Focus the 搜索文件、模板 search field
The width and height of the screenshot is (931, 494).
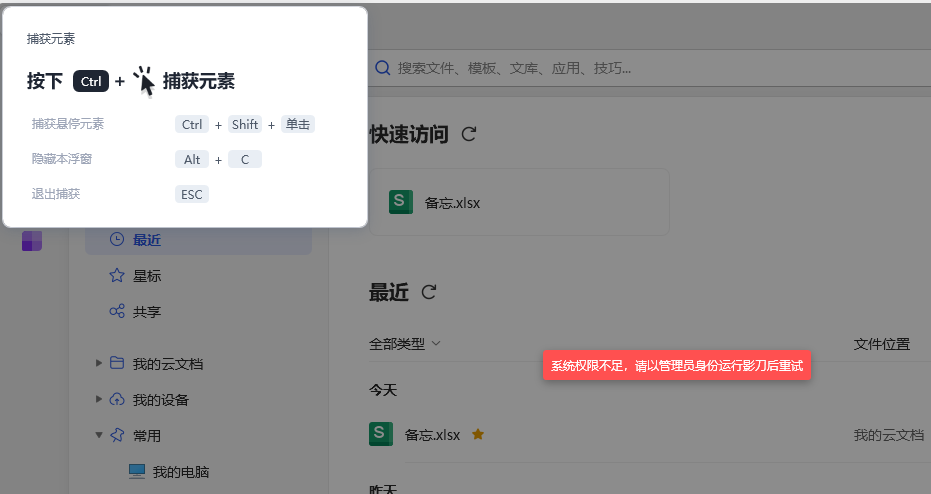[x=650, y=68]
